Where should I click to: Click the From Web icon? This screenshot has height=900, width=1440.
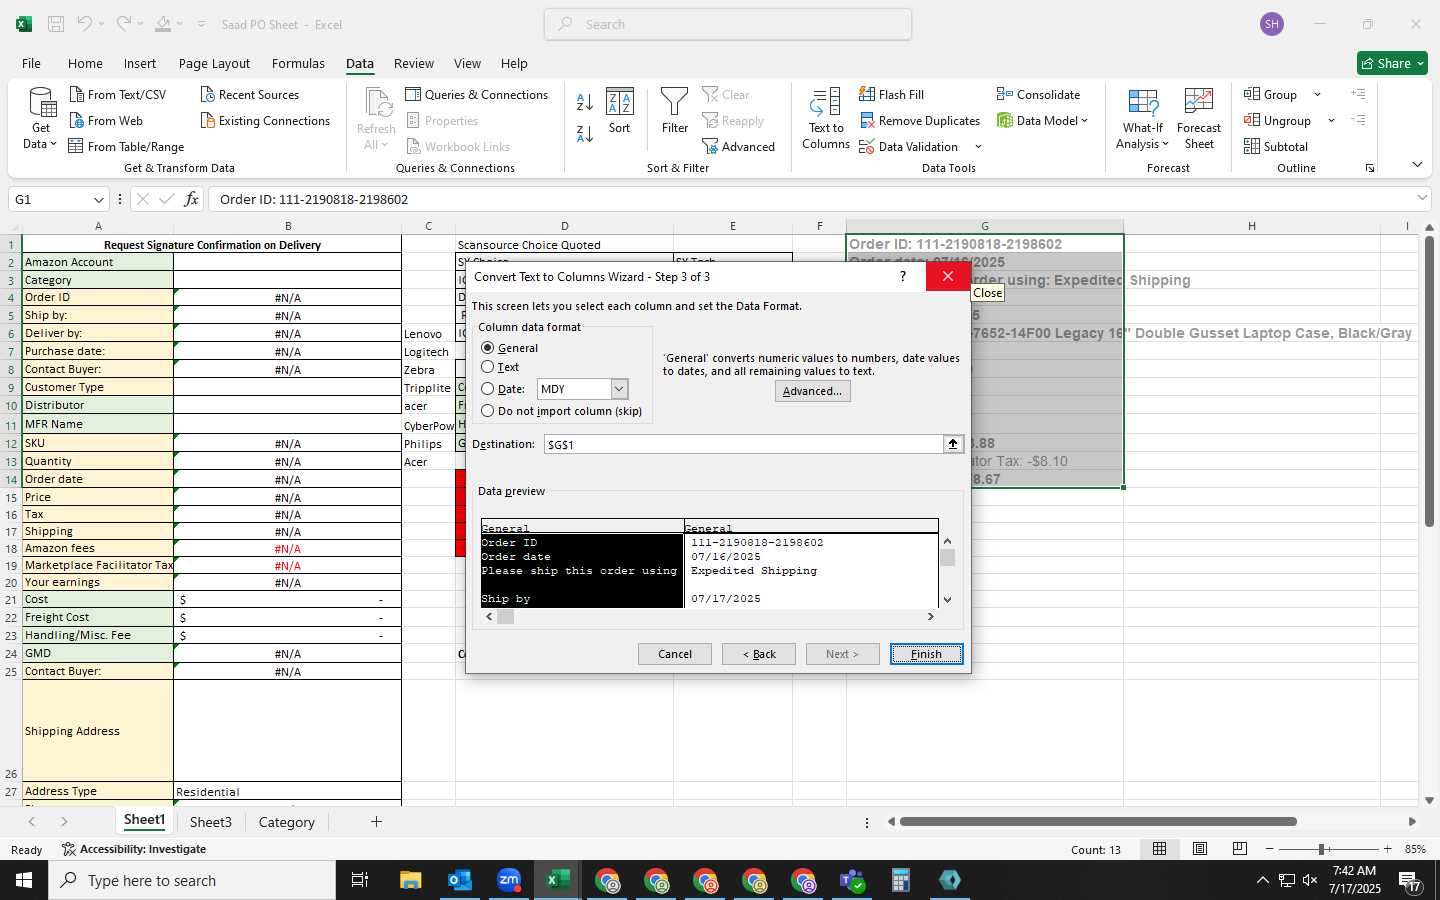coord(77,120)
